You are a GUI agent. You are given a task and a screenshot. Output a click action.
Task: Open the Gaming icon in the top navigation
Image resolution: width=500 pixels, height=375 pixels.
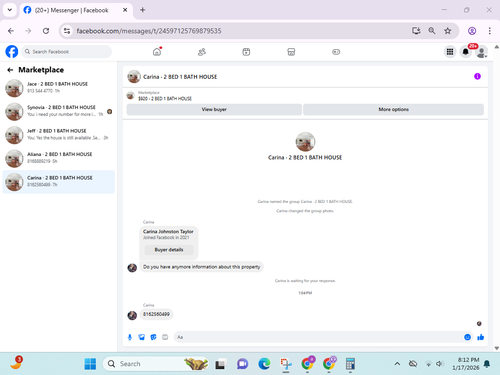click(x=336, y=52)
